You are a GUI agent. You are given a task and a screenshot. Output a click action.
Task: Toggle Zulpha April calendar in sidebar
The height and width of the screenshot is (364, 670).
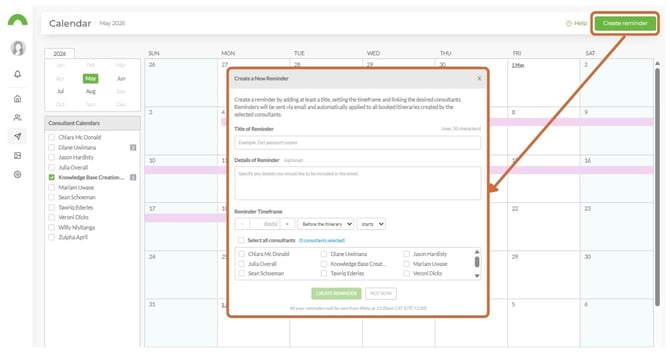click(x=52, y=237)
